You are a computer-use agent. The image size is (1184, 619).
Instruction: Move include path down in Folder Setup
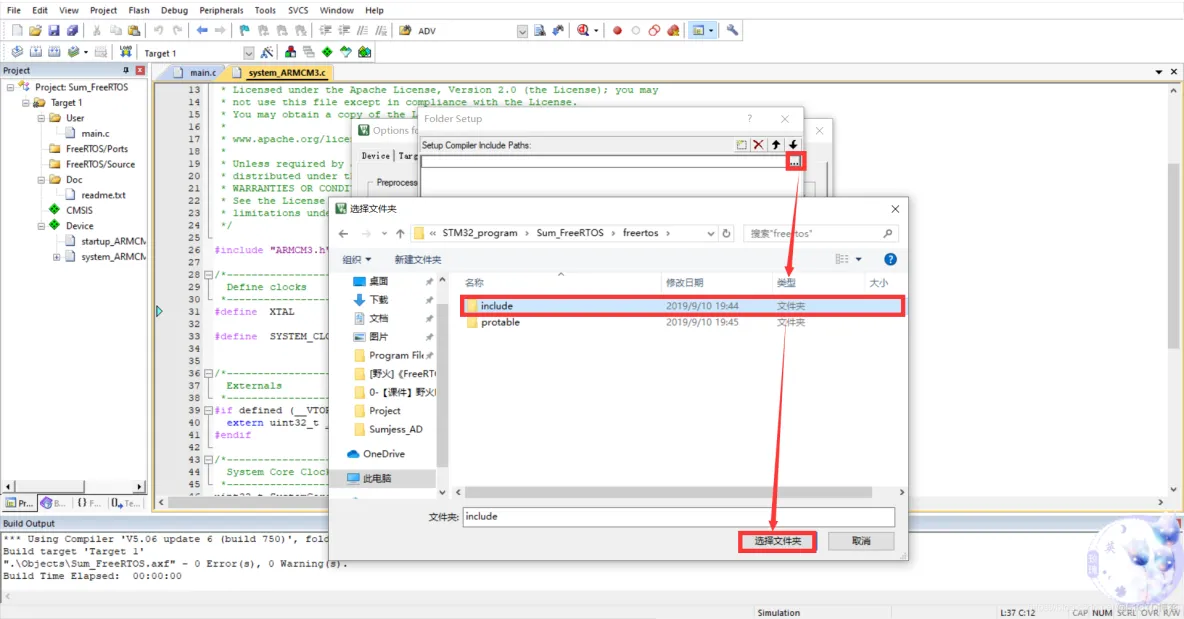pos(793,145)
